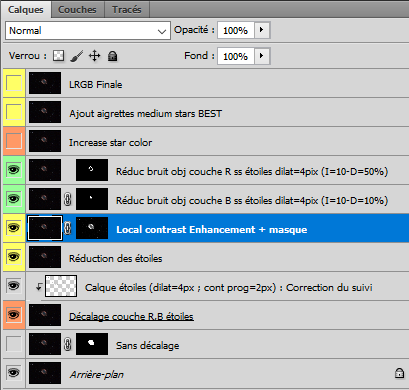Lock transparent pixels icon
The width and height of the screenshot is (409, 390).
coord(59,56)
